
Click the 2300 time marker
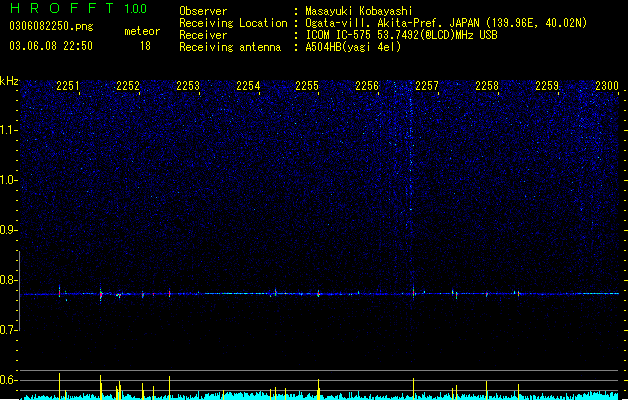tap(607, 86)
